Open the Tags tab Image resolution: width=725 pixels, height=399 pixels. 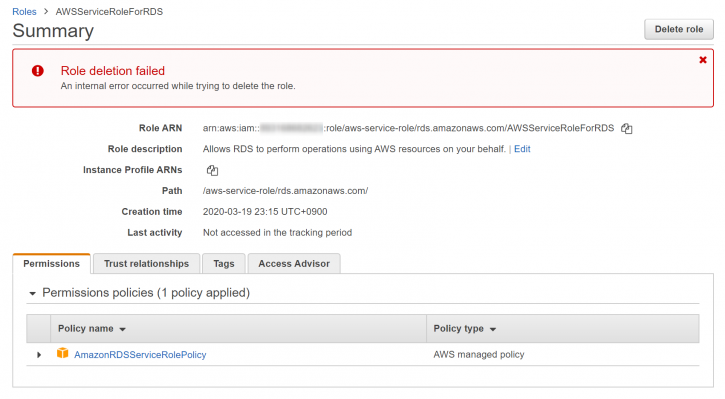click(x=224, y=264)
